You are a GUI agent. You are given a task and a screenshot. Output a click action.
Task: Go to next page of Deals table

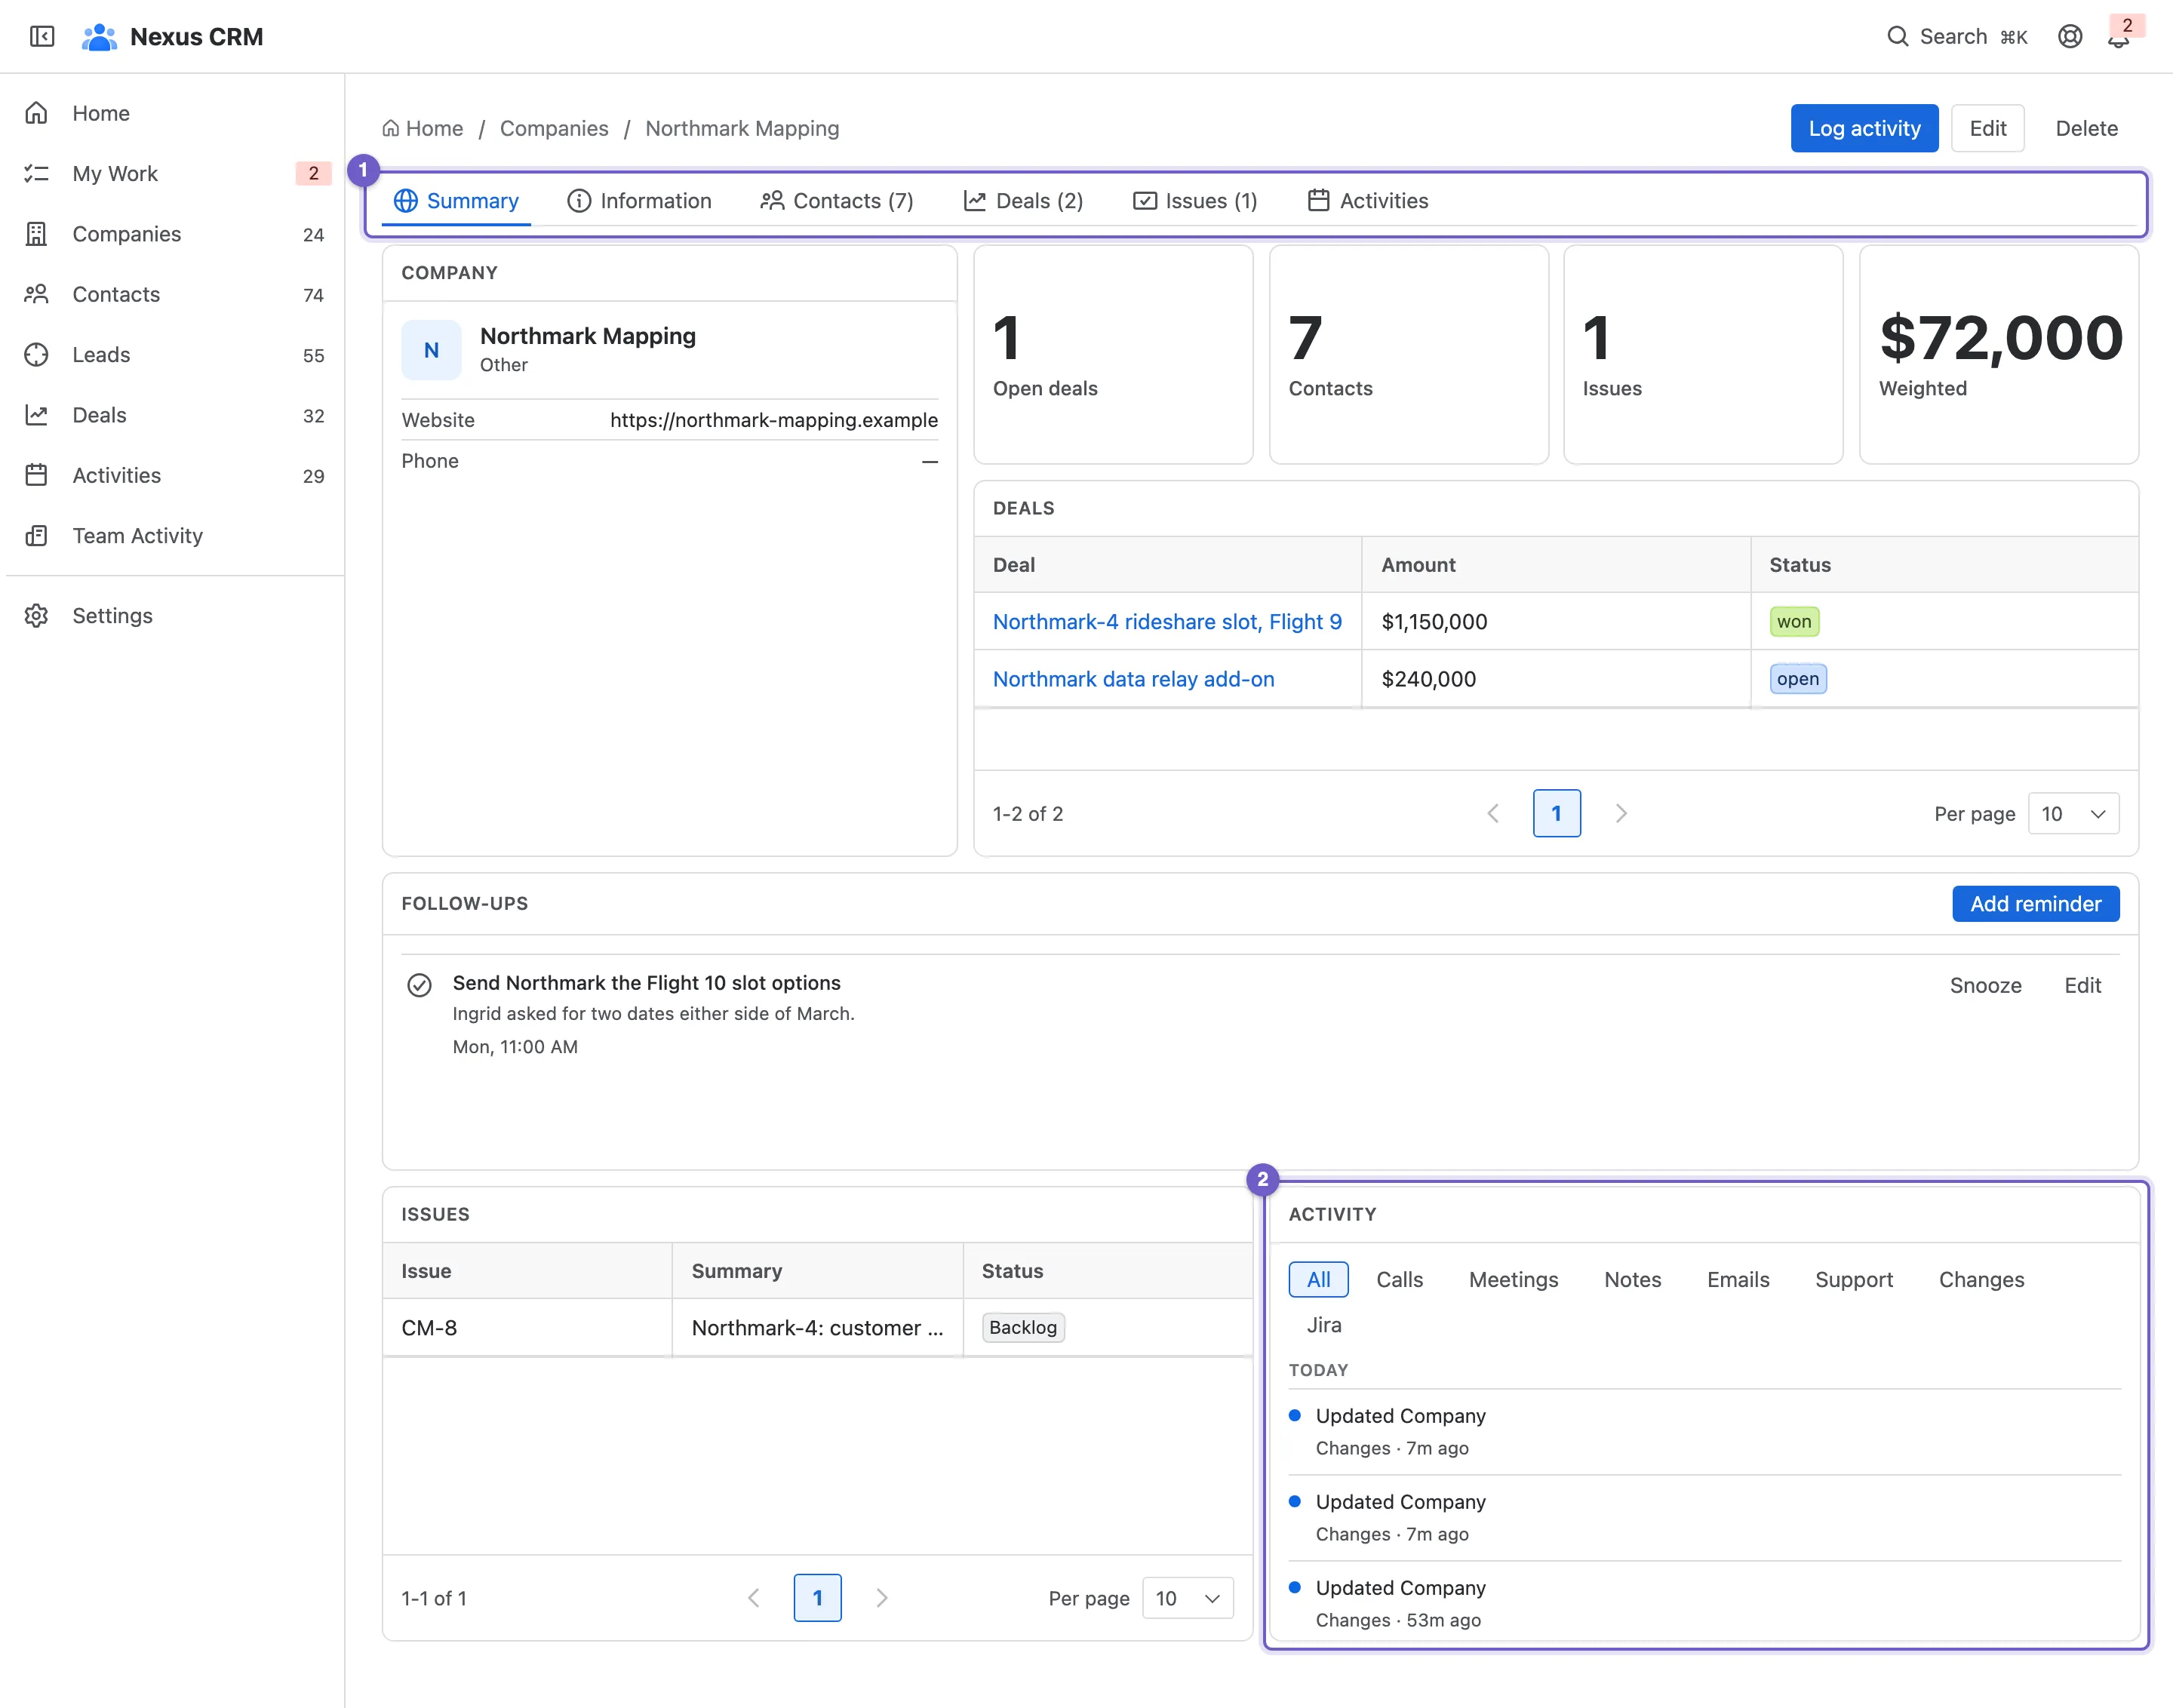coord(1621,814)
